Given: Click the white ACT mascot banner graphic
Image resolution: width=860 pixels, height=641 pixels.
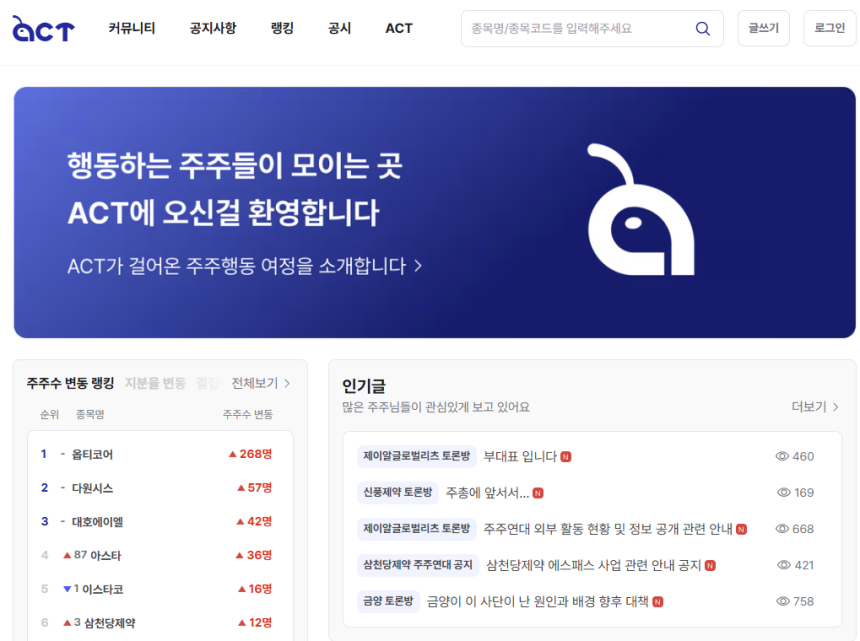Looking at the screenshot, I should [641, 209].
